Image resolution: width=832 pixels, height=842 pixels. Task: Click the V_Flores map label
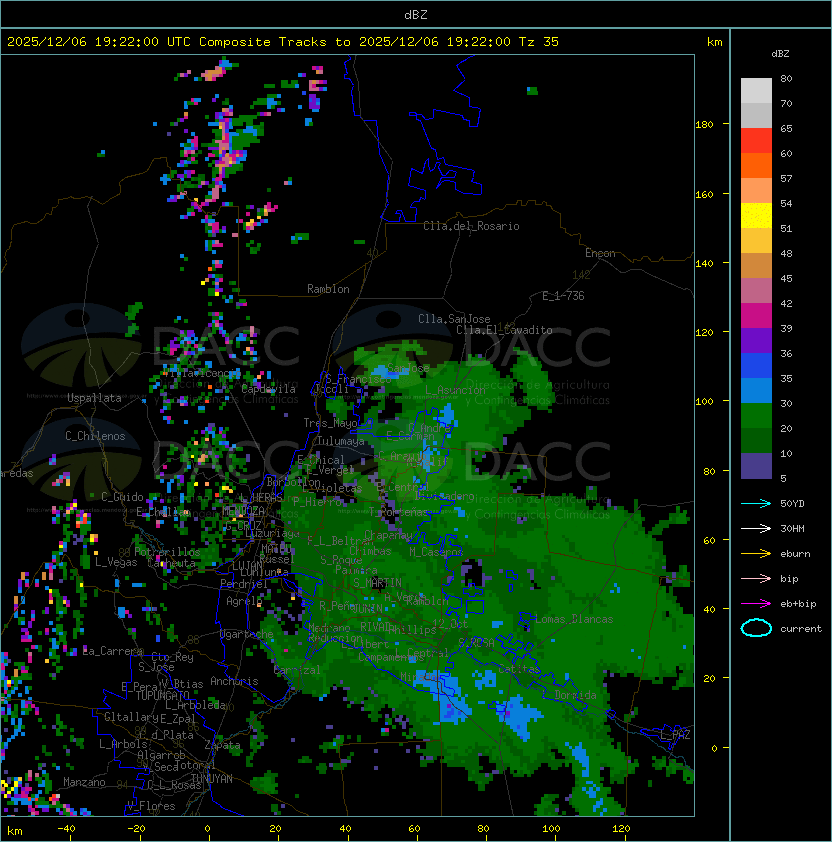coord(151,806)
